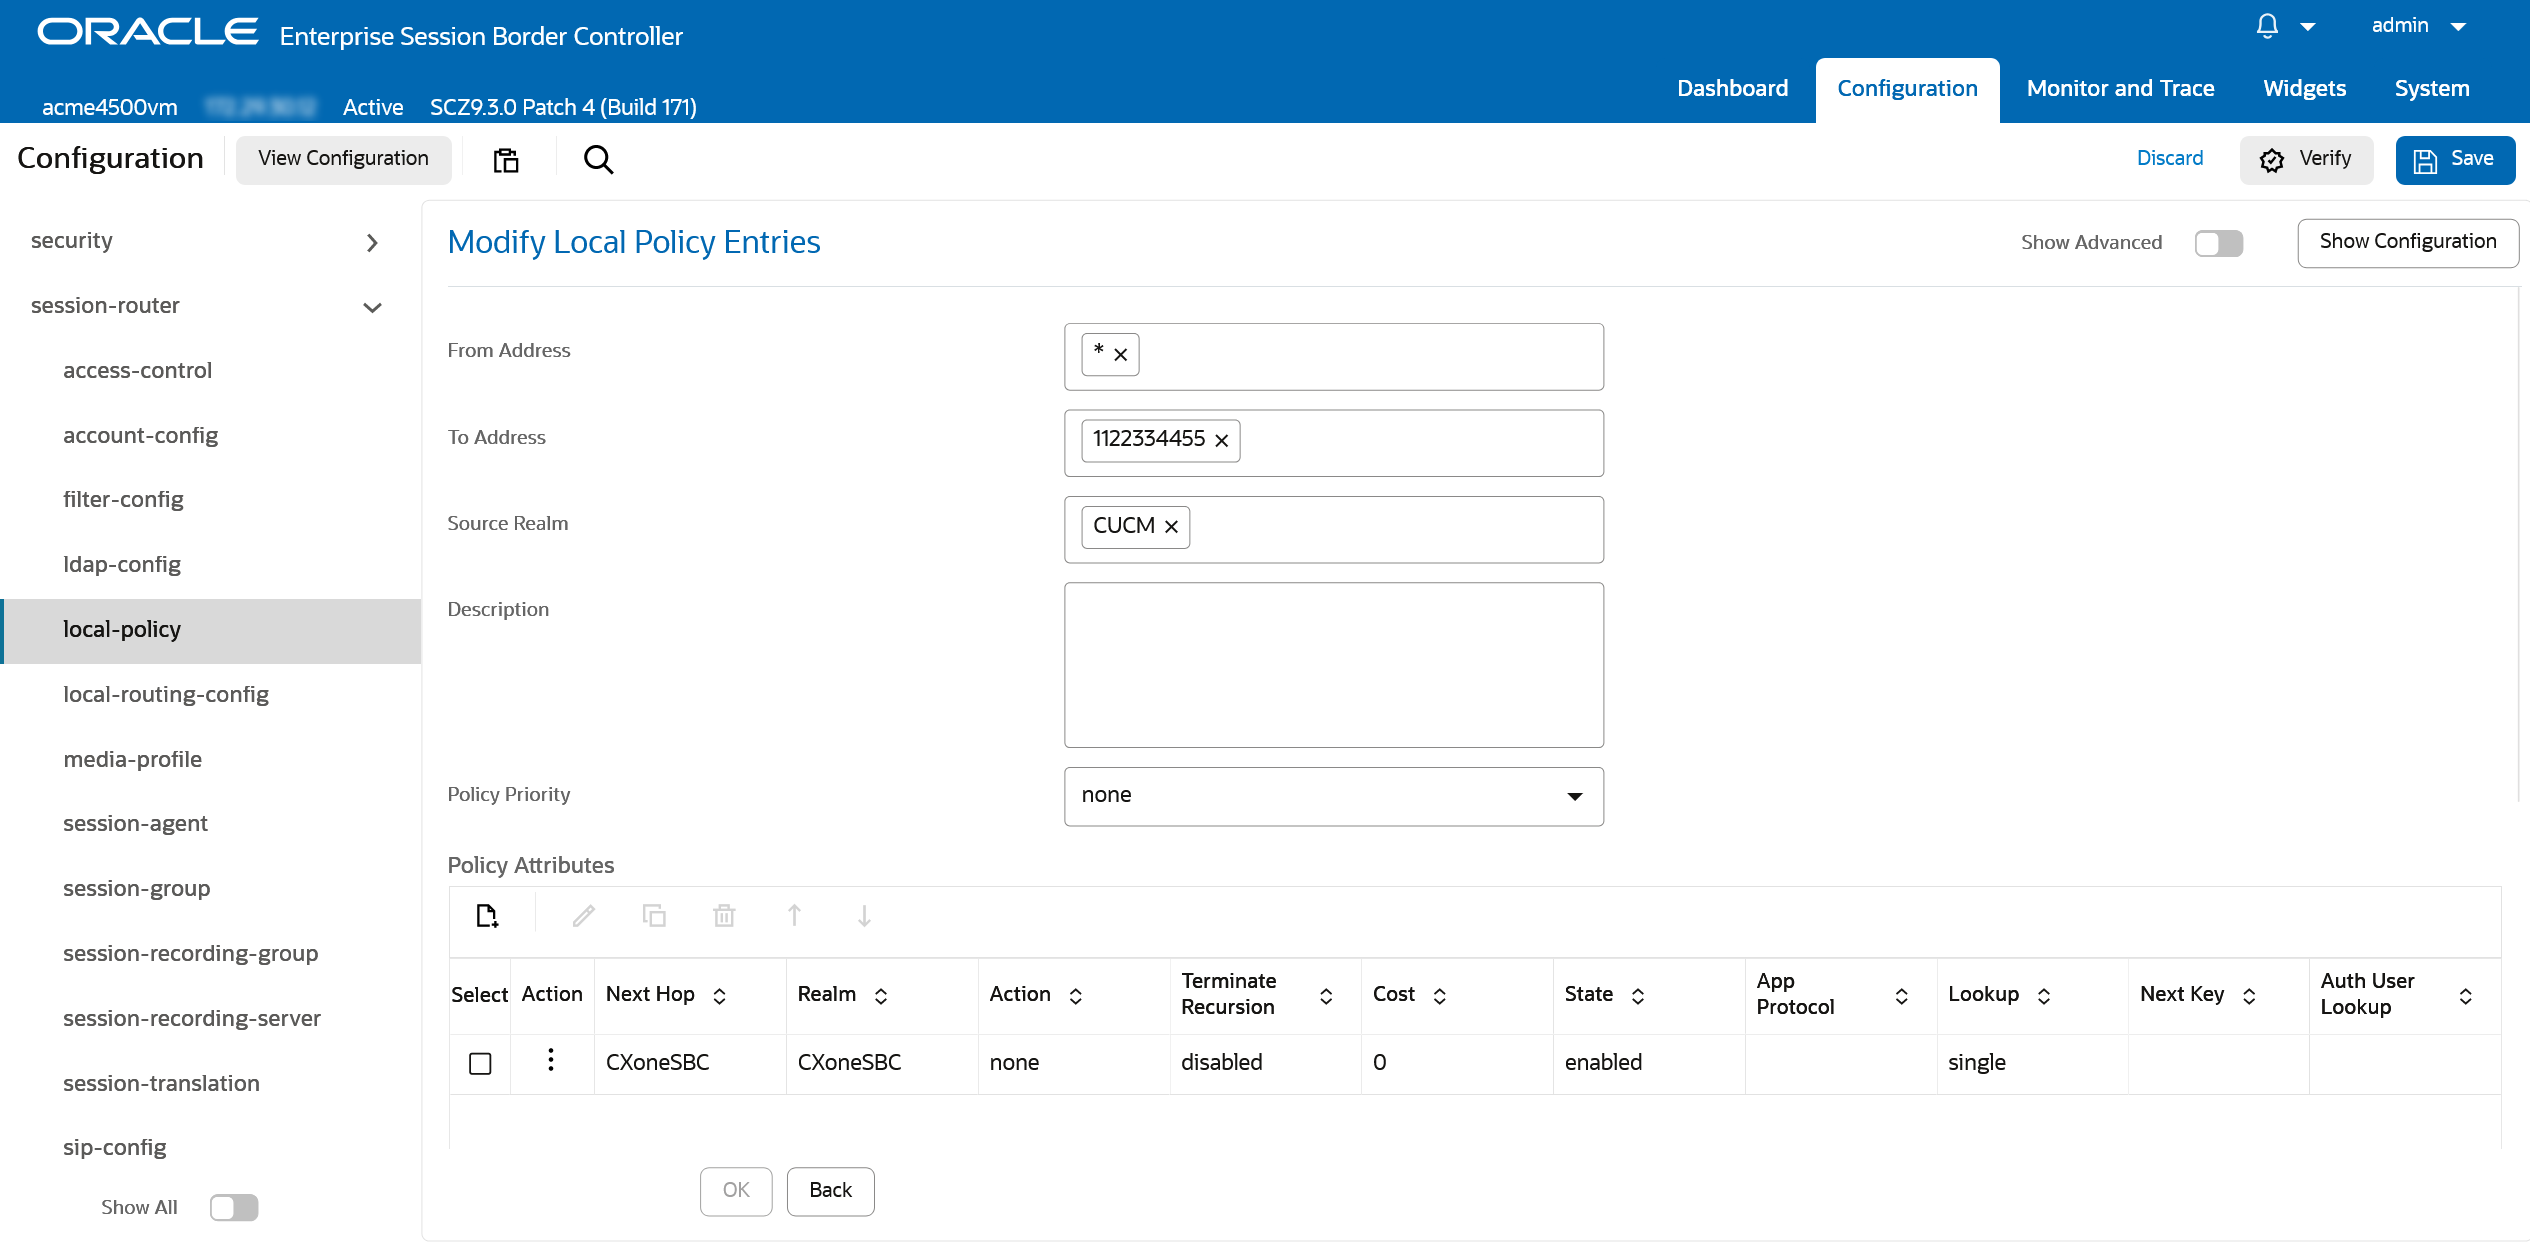Open the Monitor and Trace tab
The width and height of the screenshot is (2530, 1247).
(2120, 89)
